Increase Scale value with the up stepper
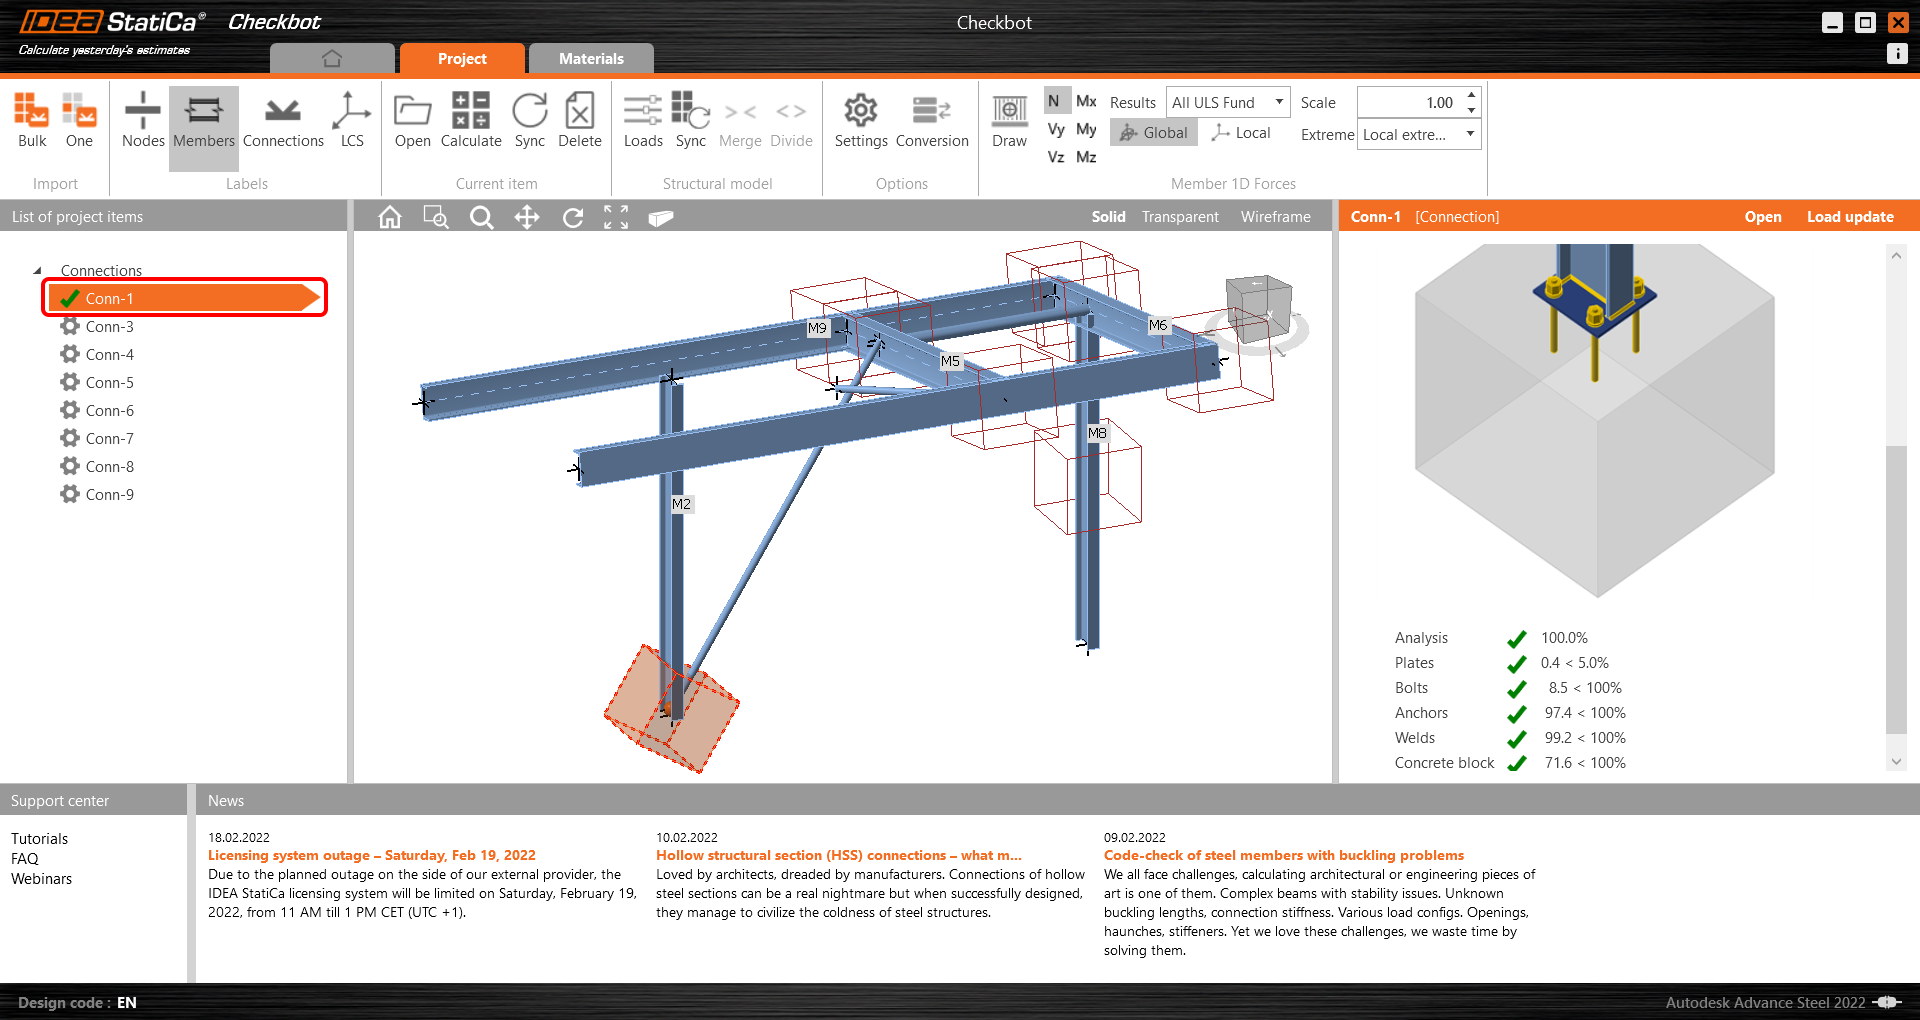The image size is (1920, 1020). tap(1470, 95)
